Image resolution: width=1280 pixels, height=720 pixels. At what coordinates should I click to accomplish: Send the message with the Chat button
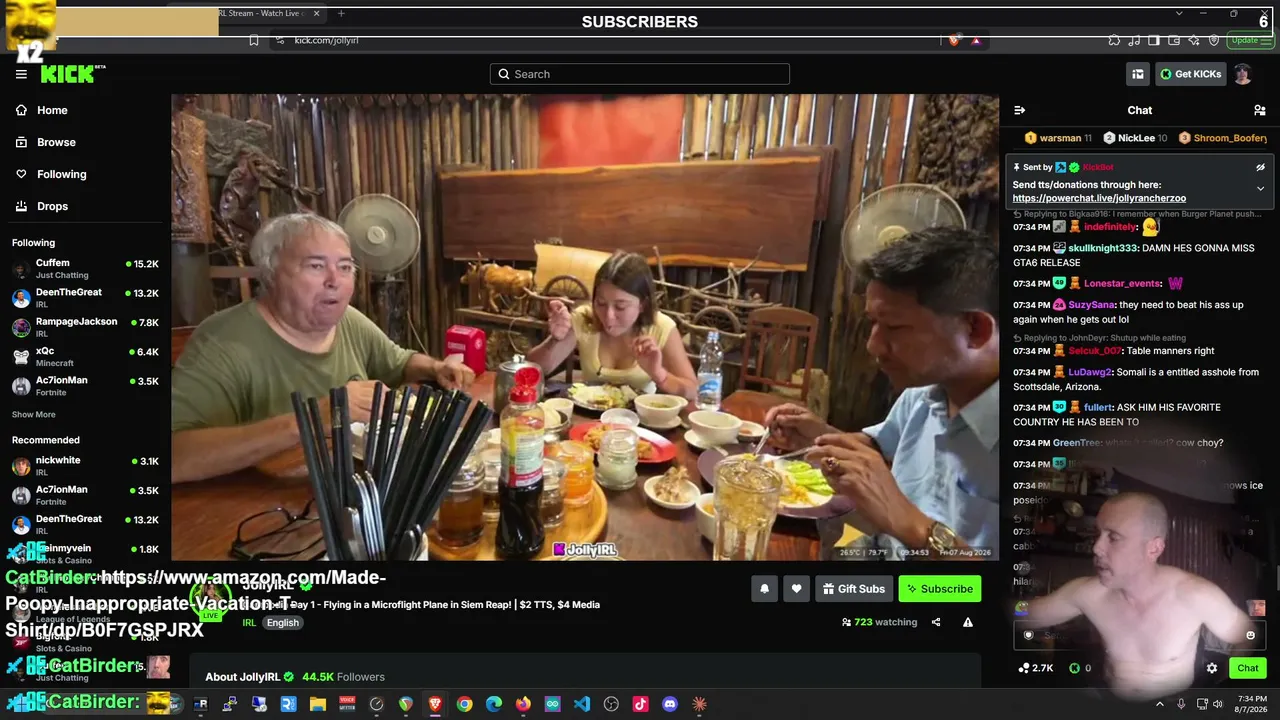(1248, 668)
